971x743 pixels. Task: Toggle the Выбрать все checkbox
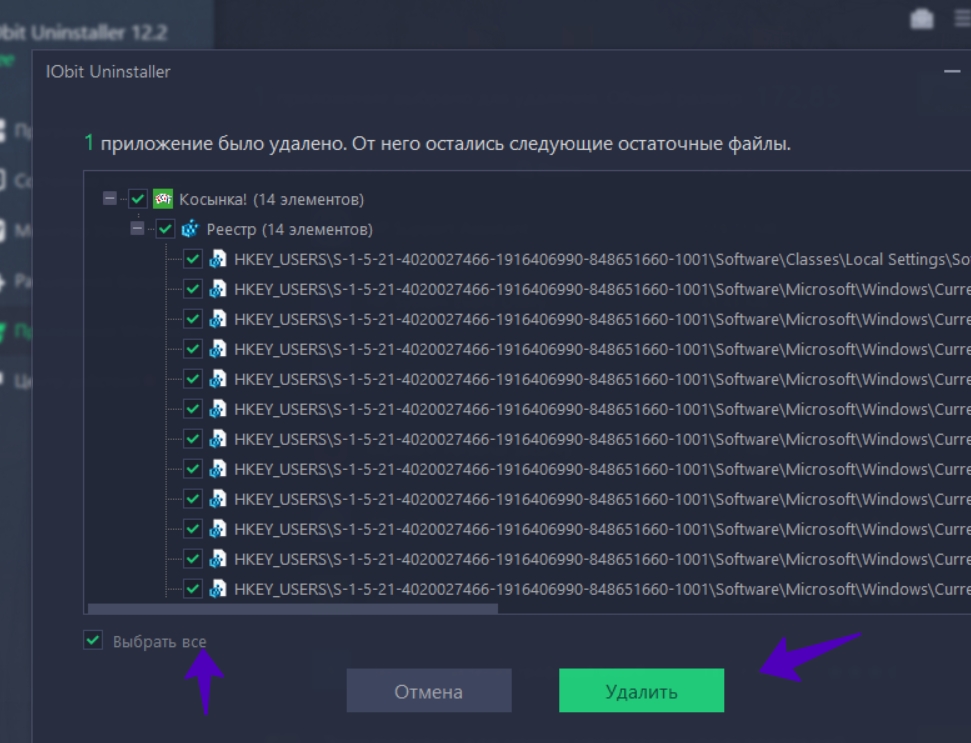pyautogui.click(x=93, y=640)
